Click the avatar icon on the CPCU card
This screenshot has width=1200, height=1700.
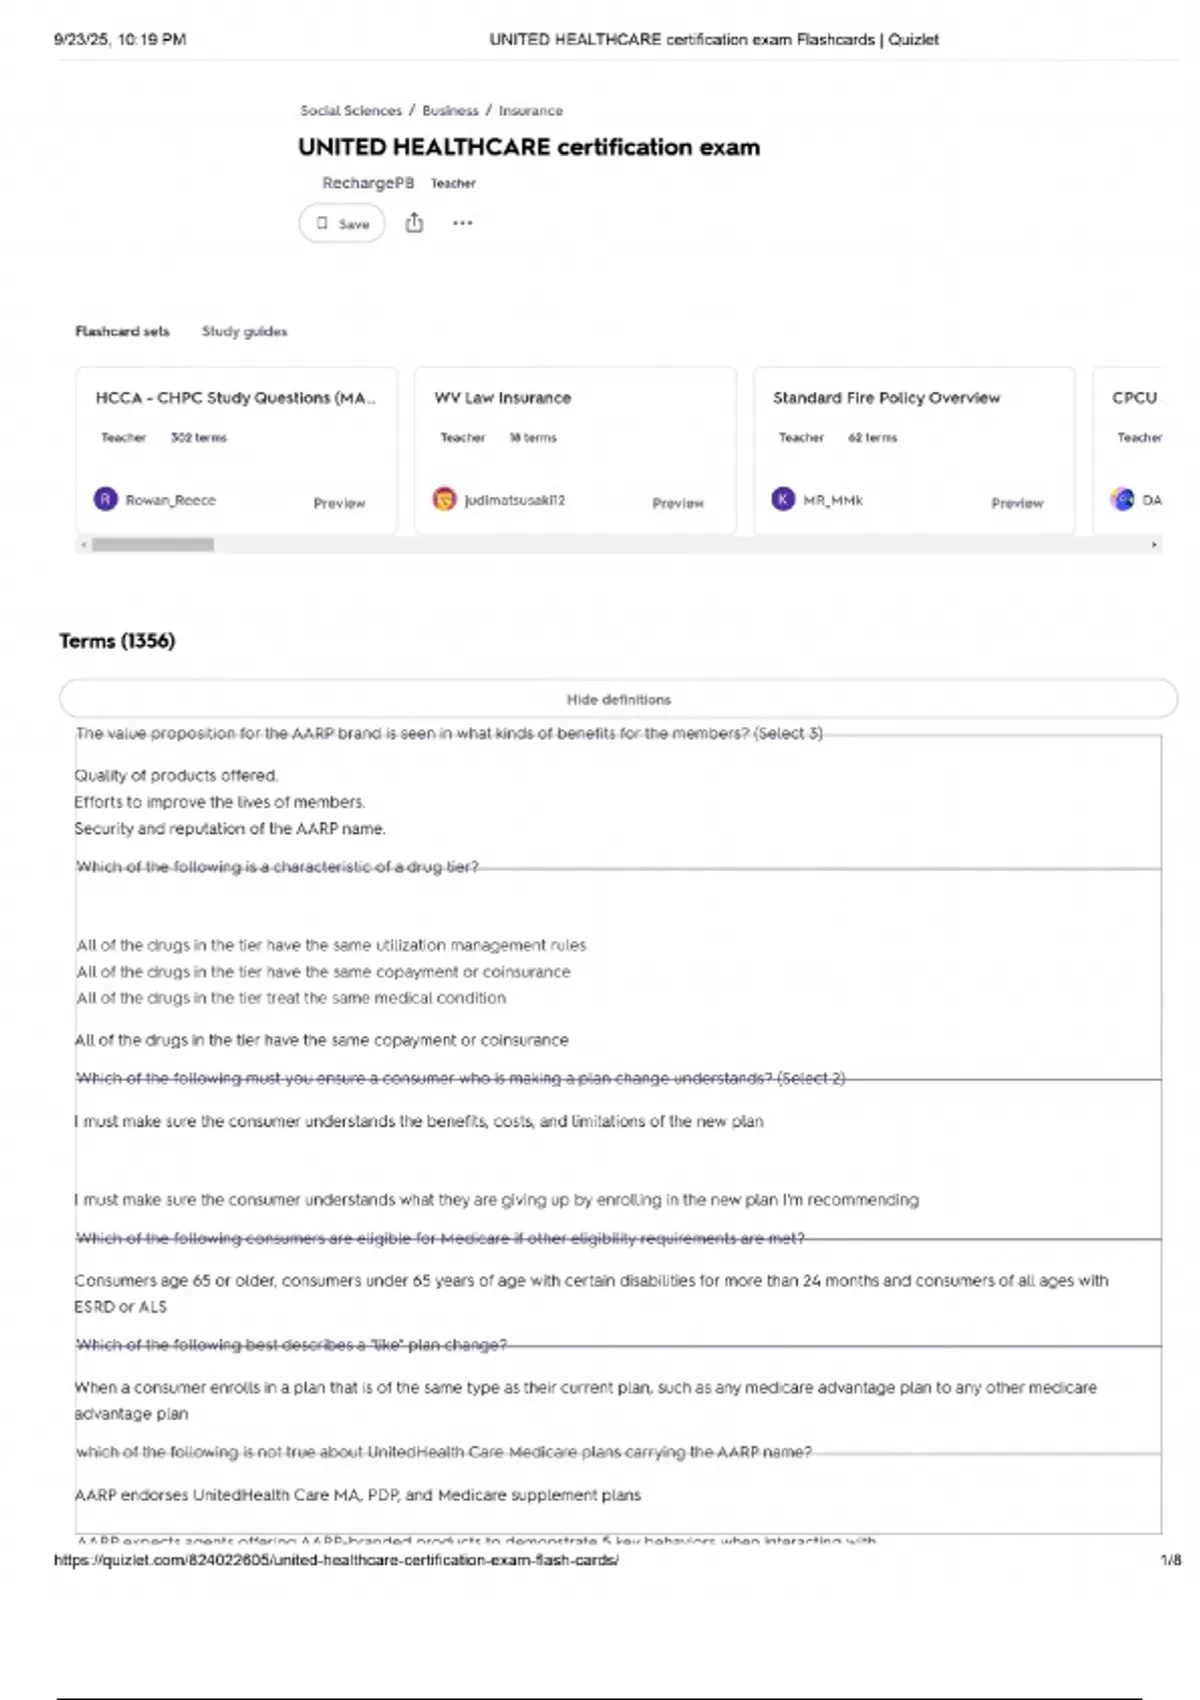coord(1122,499)
